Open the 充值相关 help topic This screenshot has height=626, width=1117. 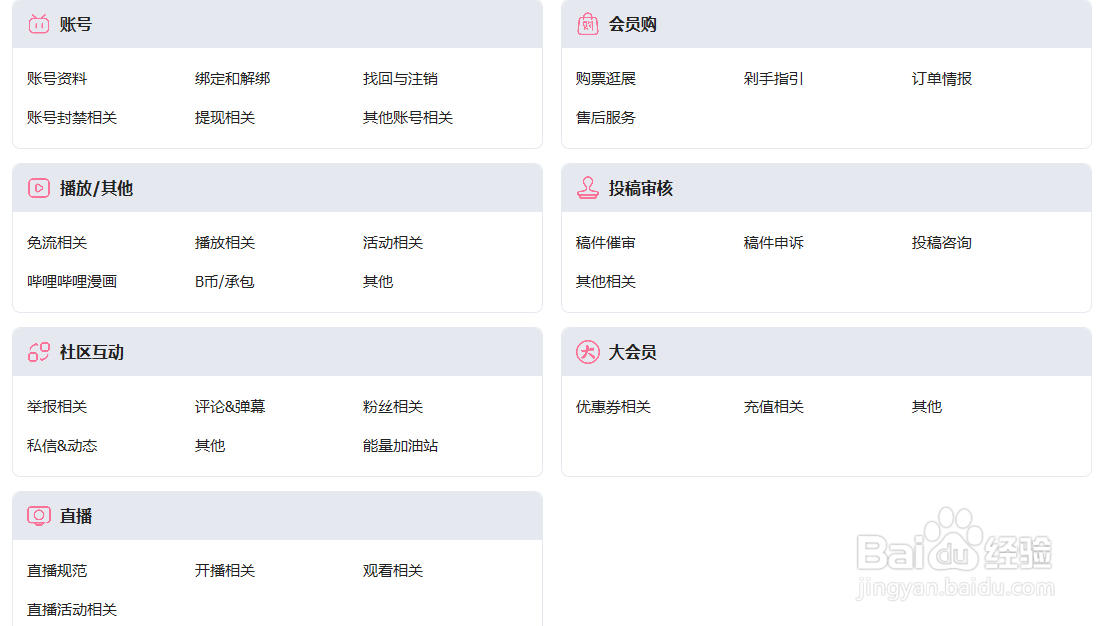tap(774, 406)
